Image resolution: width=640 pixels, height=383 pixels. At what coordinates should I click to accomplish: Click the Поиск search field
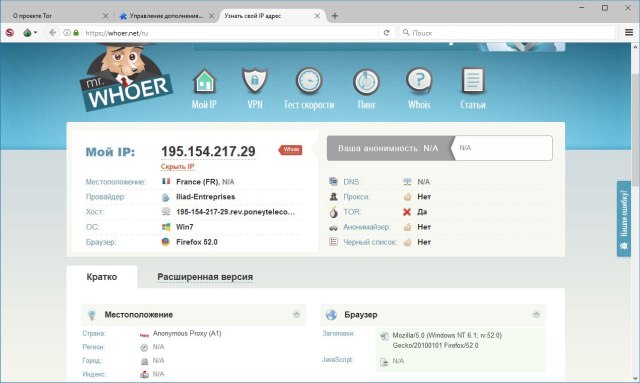pos(507,33)
